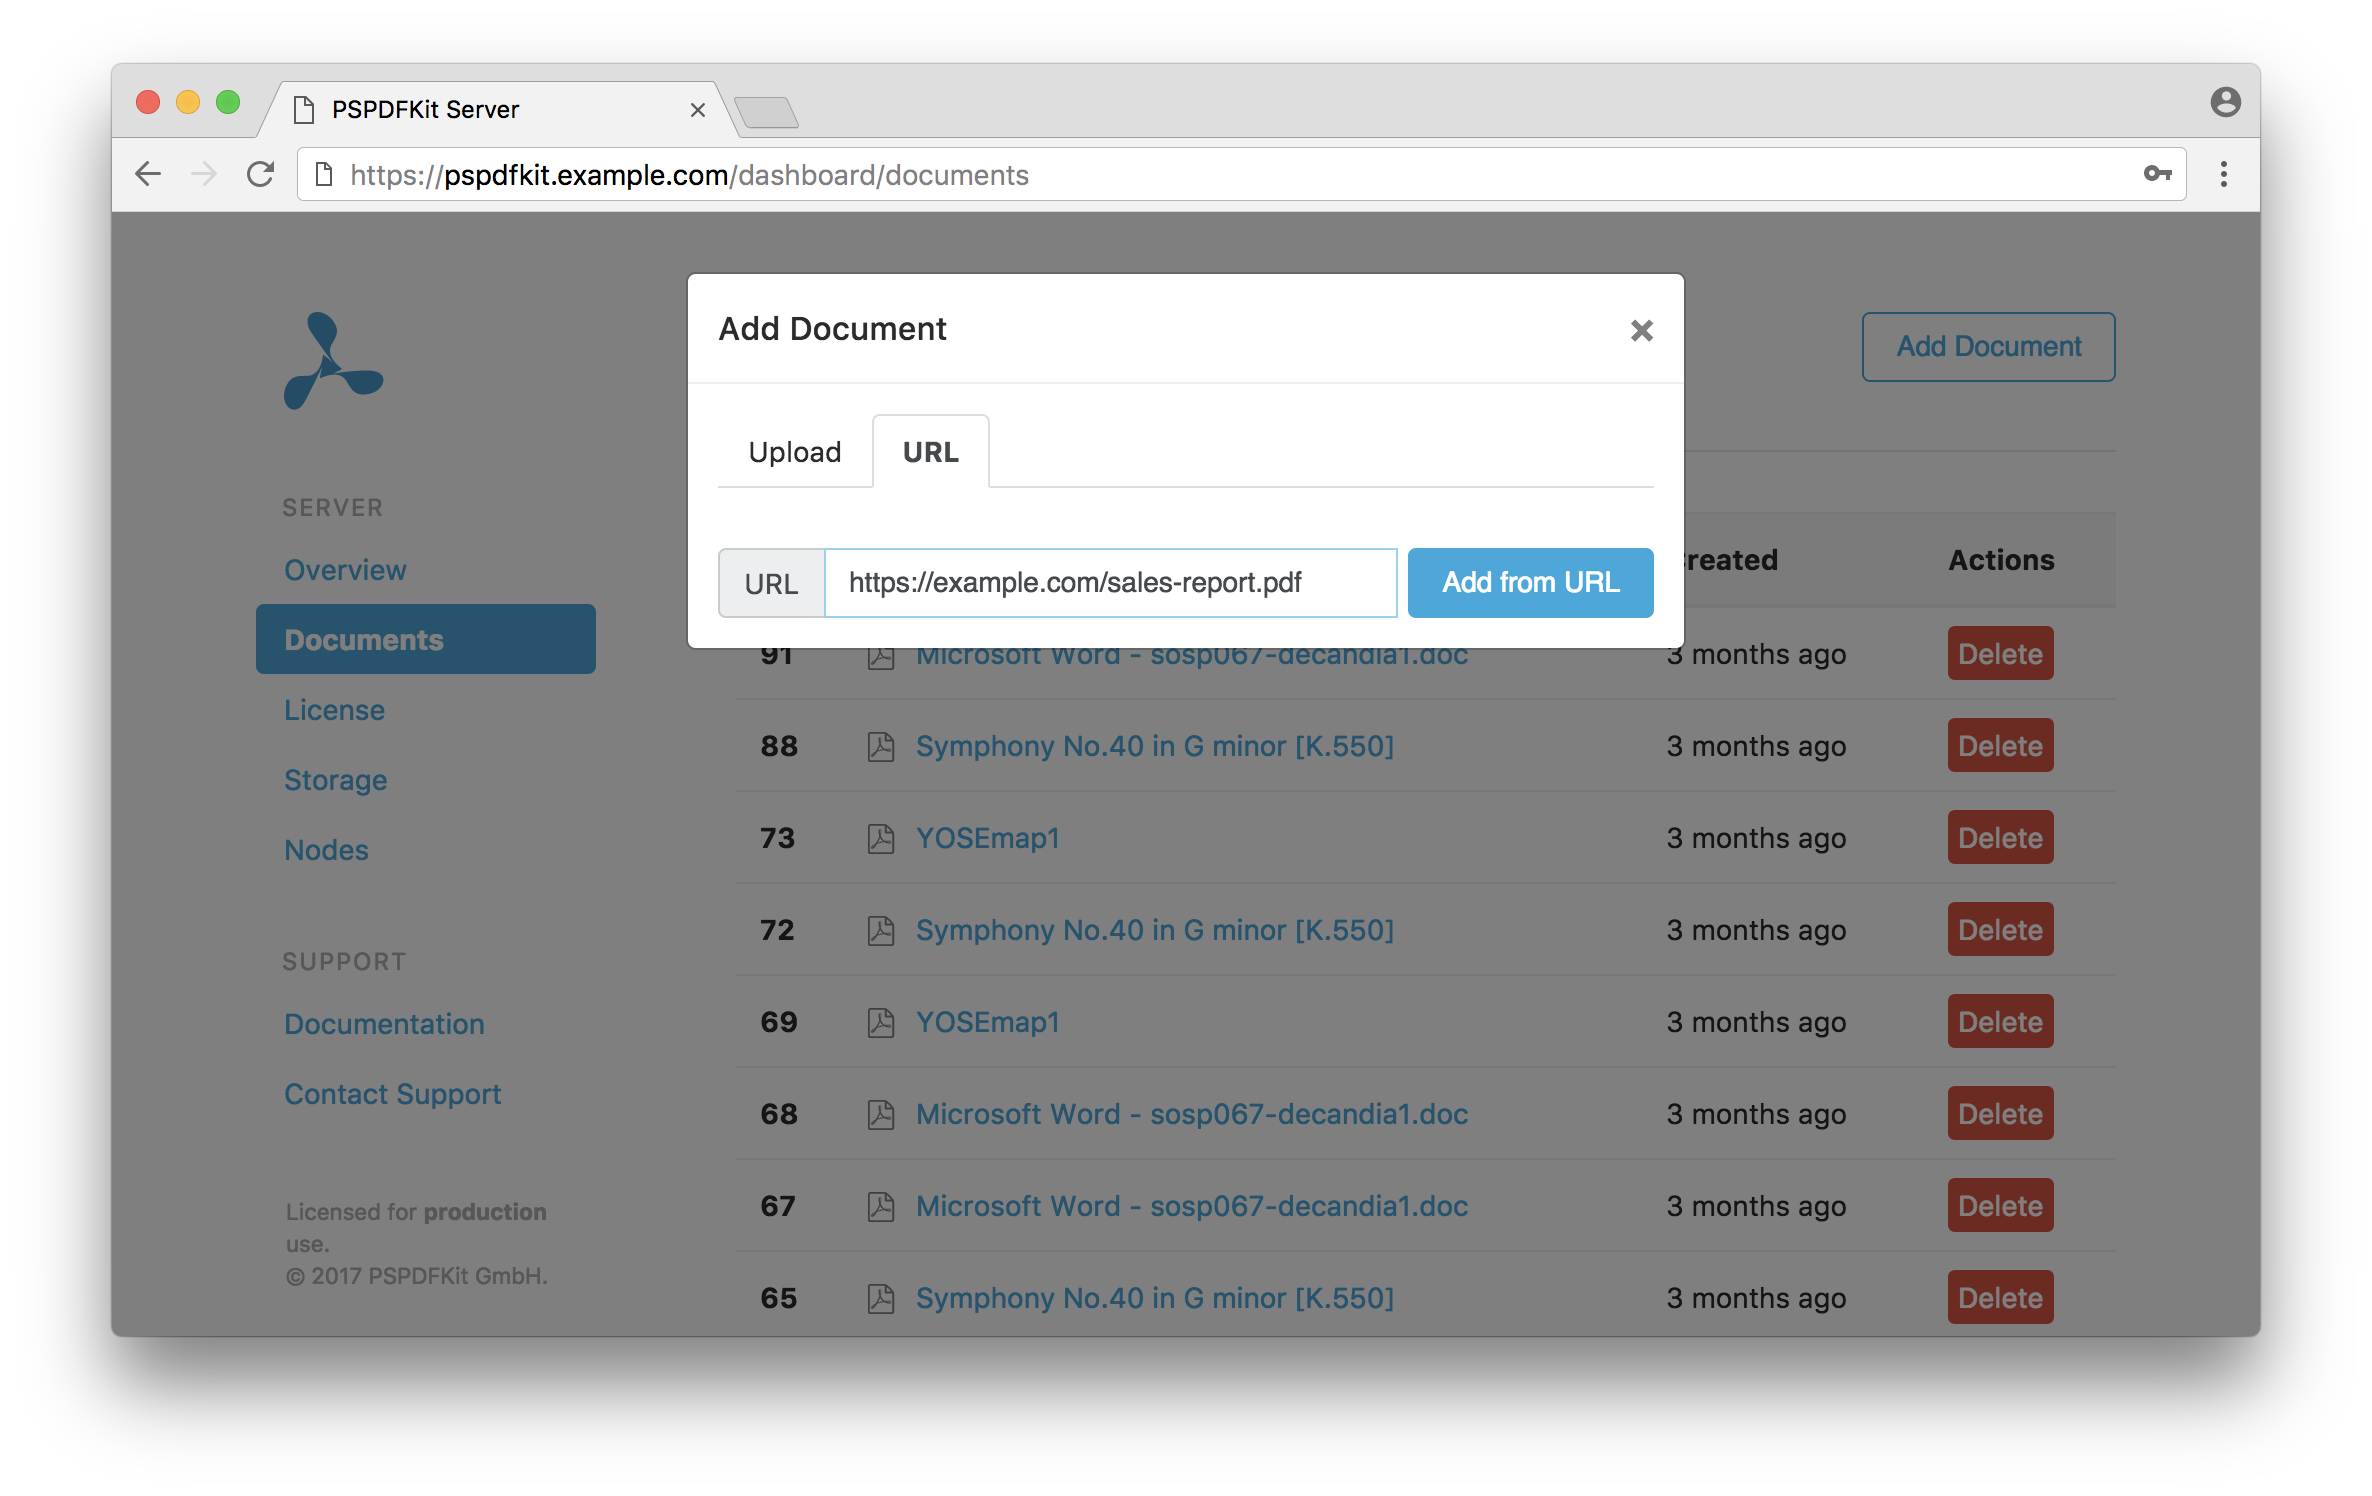Open a new browser tab
2372x1496 pixels.
[x=768, y=111]
